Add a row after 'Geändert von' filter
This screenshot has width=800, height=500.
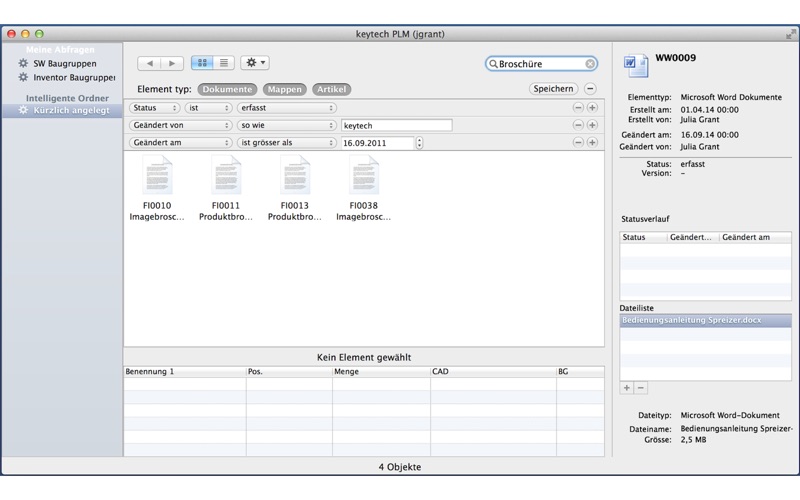(592, 125)
